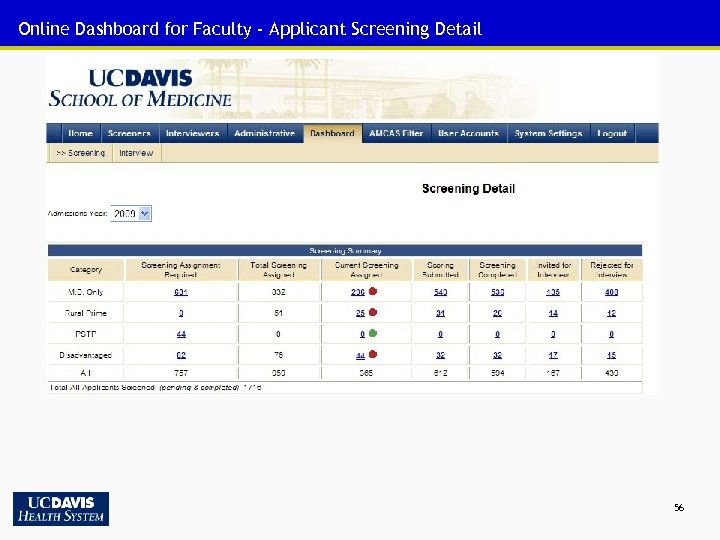Click the UC Davis Health System logo
Viewport: 720px width, 540px height.
point(61,509)
